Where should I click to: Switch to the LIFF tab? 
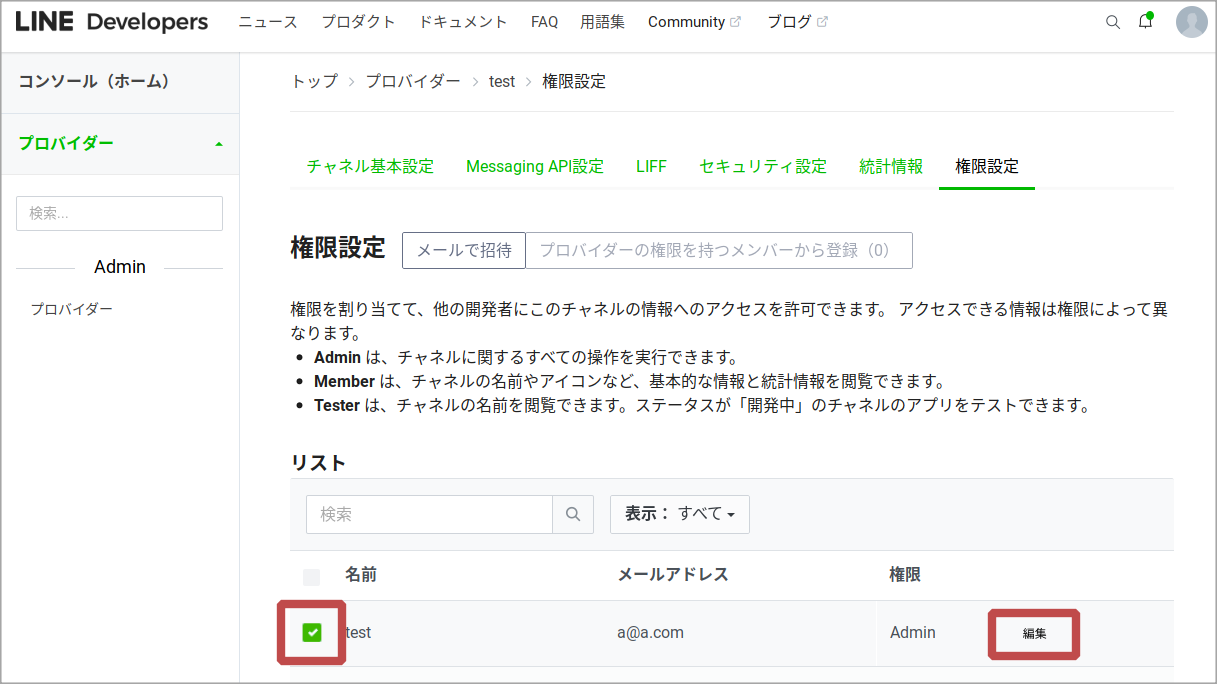(x=651, y=167)
